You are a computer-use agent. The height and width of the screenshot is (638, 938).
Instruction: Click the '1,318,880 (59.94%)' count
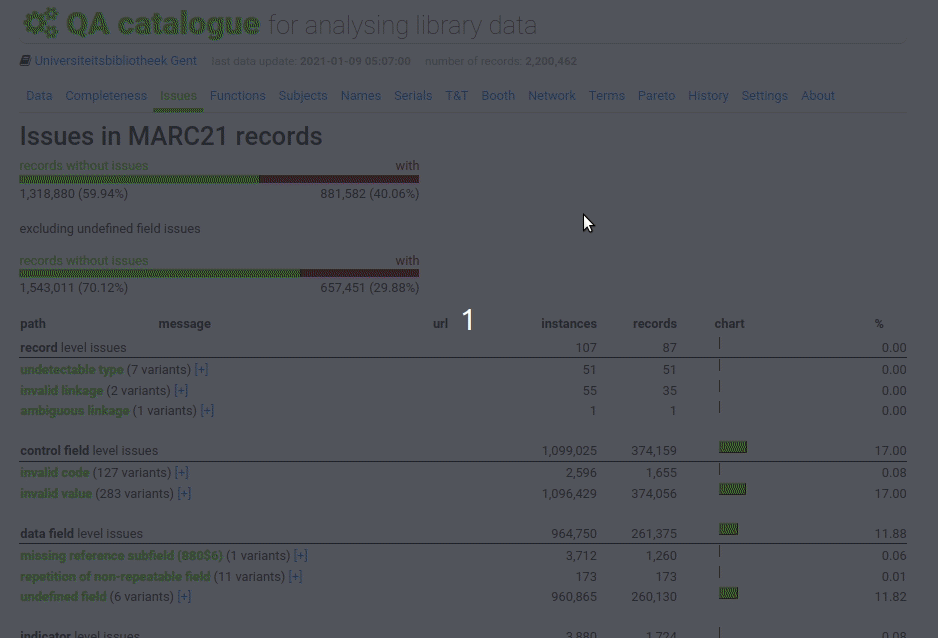[x=74, y=194]
